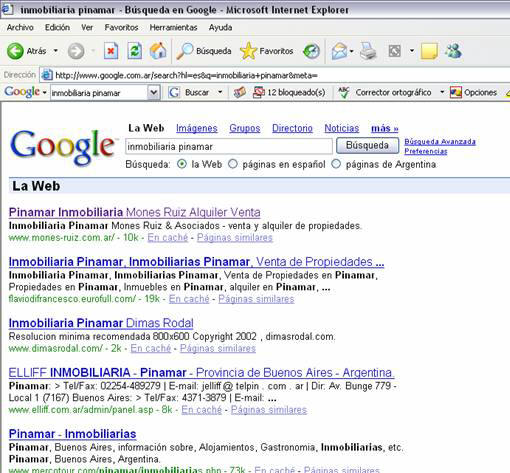Stop page loading with red X icon
The height and width of the screenshot is (473, 510).
click(x=111, y=51)
